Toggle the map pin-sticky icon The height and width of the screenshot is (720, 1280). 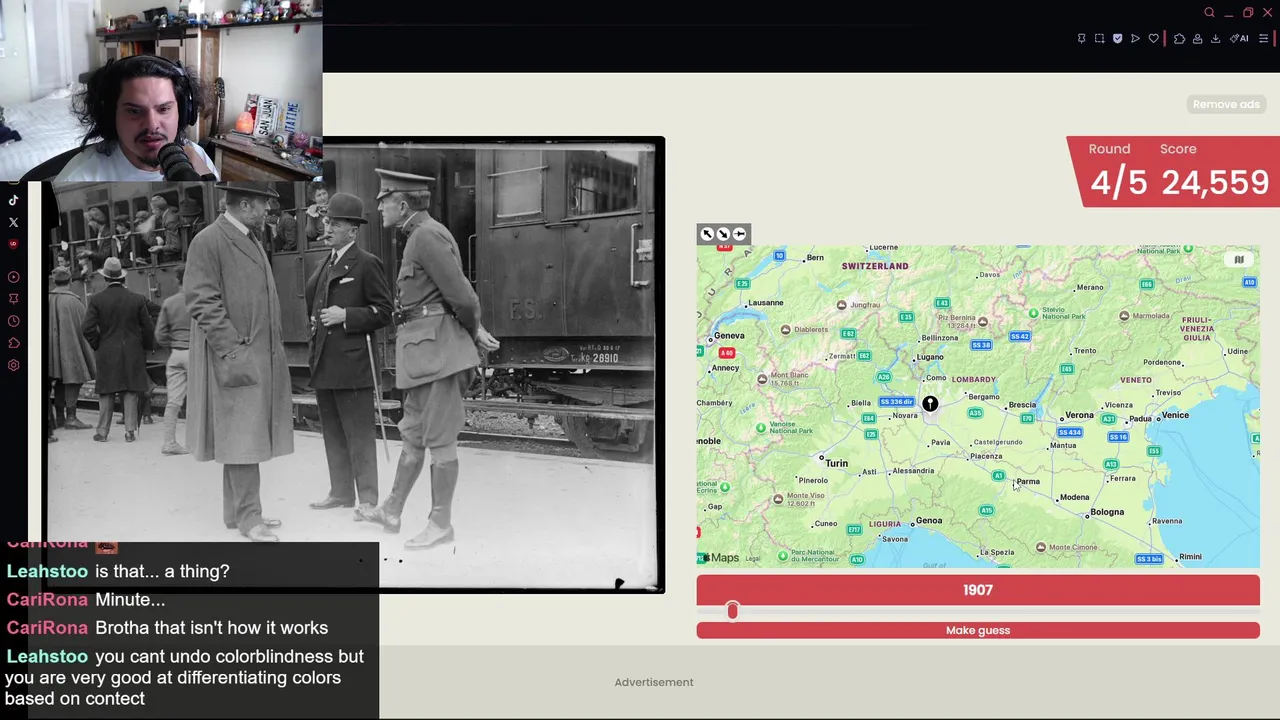pos(739,234)
